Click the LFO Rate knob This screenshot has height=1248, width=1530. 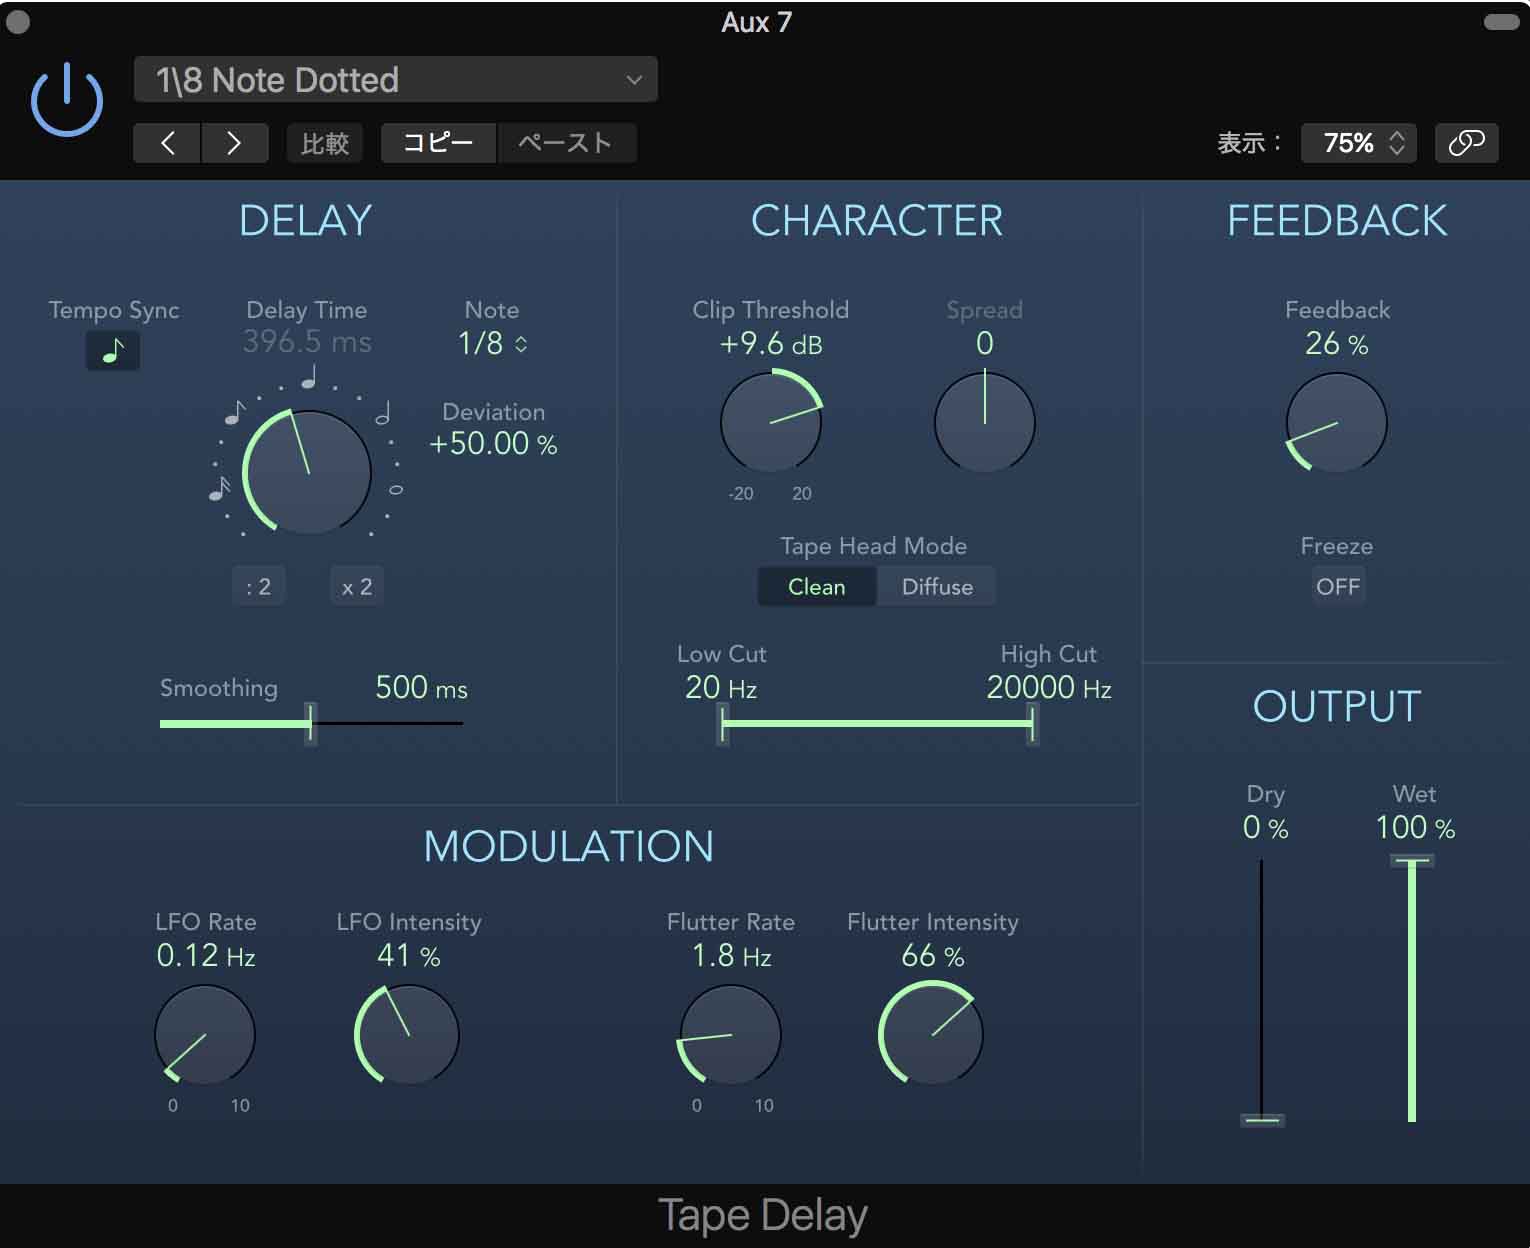click(x=205, y=1035)
